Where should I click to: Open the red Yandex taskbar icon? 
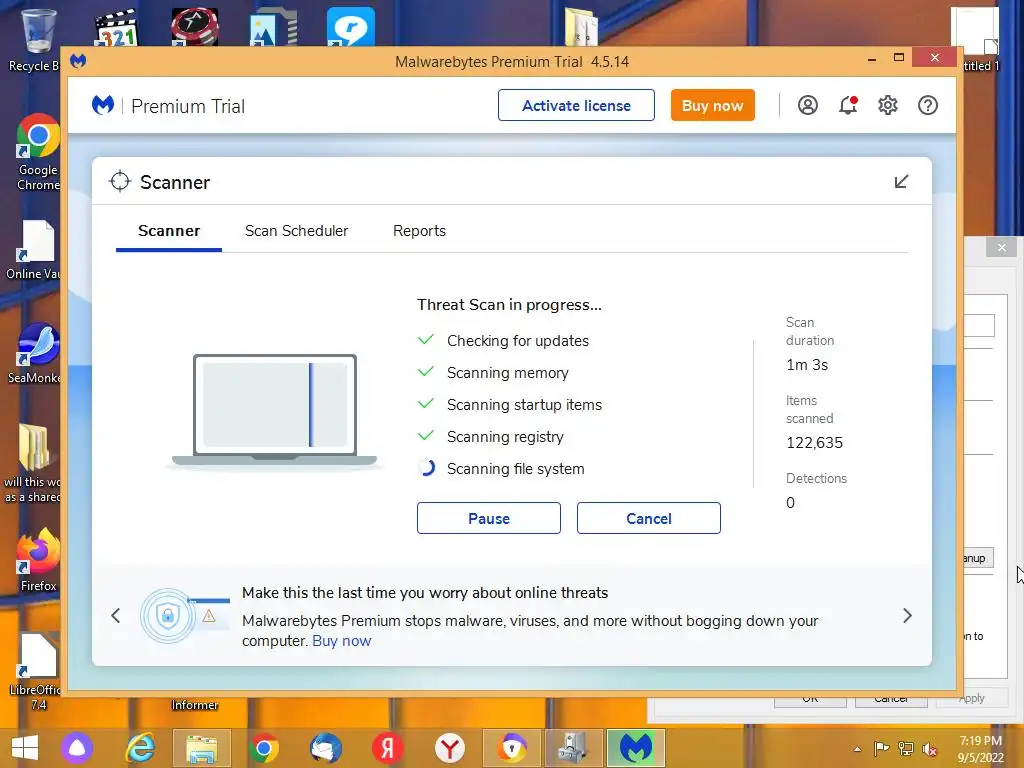387,748
